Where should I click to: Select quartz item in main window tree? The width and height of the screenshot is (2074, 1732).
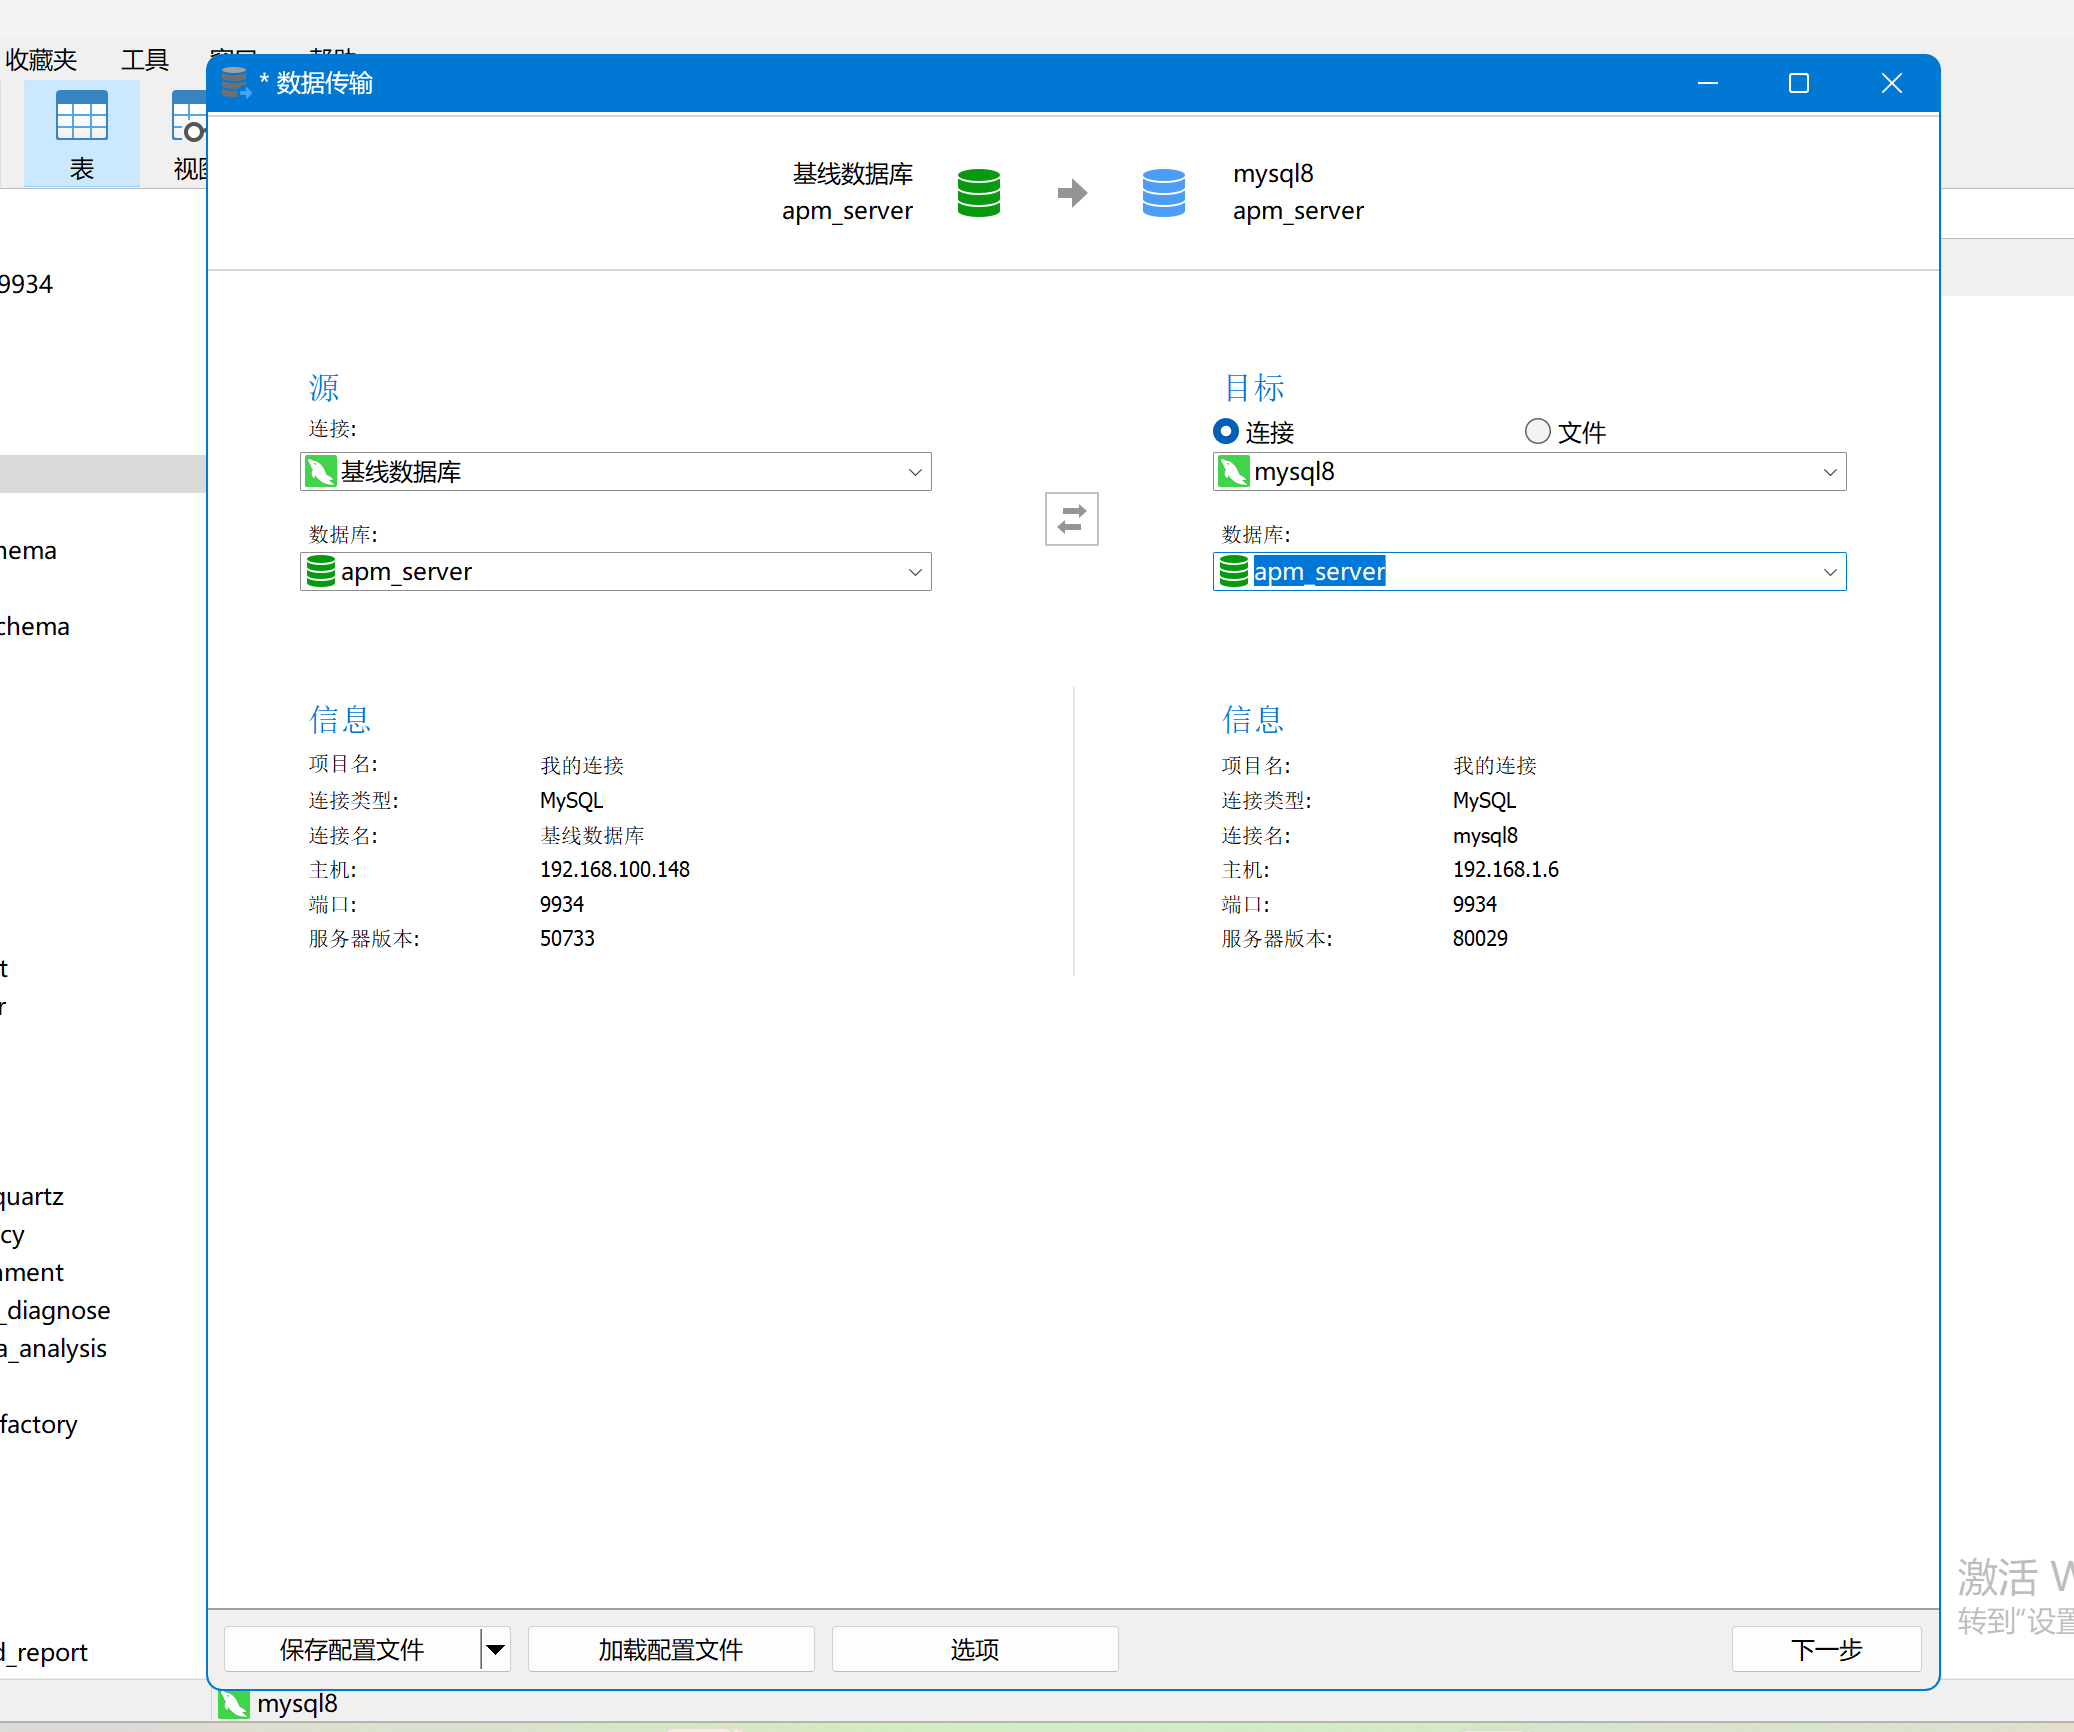tap(32, 1197)
